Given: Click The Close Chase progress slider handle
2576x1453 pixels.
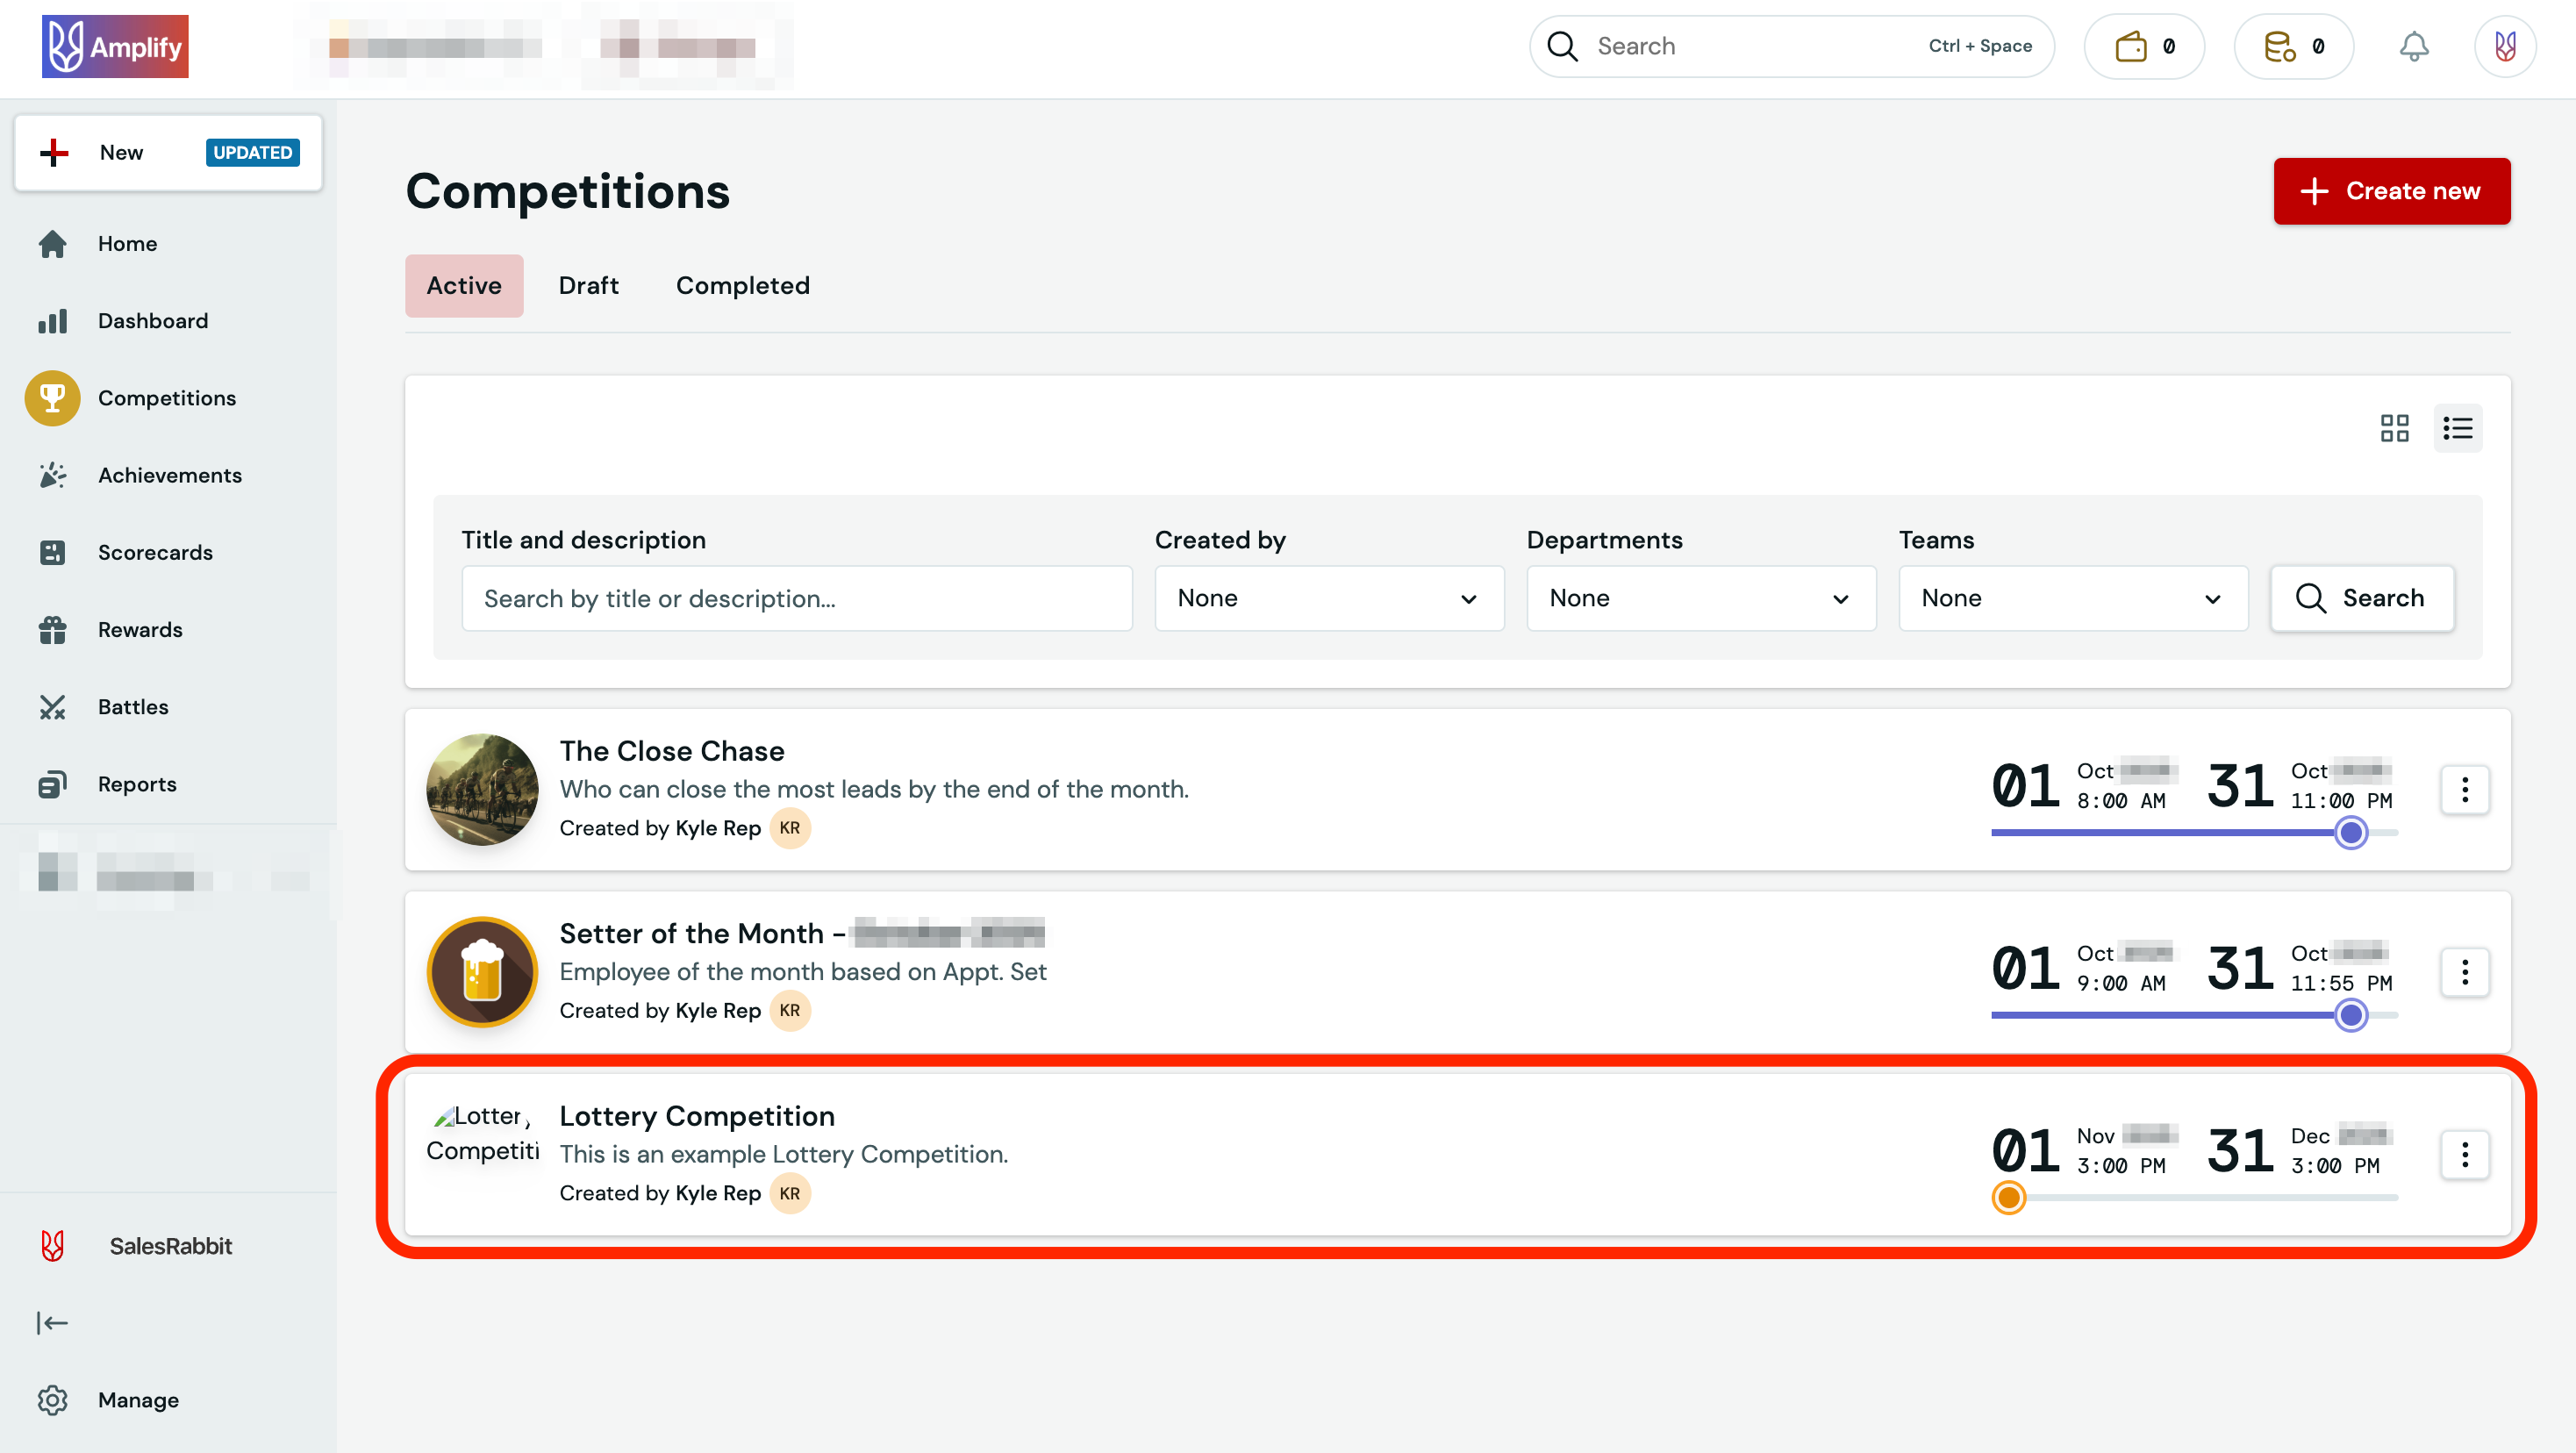Looking at the screenshot, I should (x=2351, y=832).
